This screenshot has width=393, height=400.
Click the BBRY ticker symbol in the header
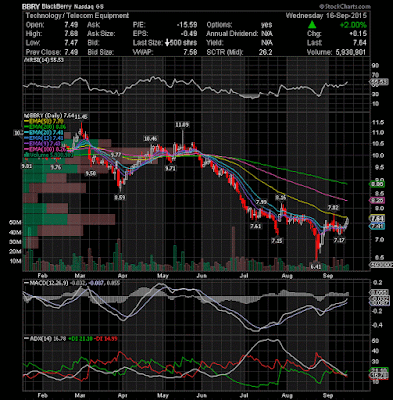click(31, 7)
